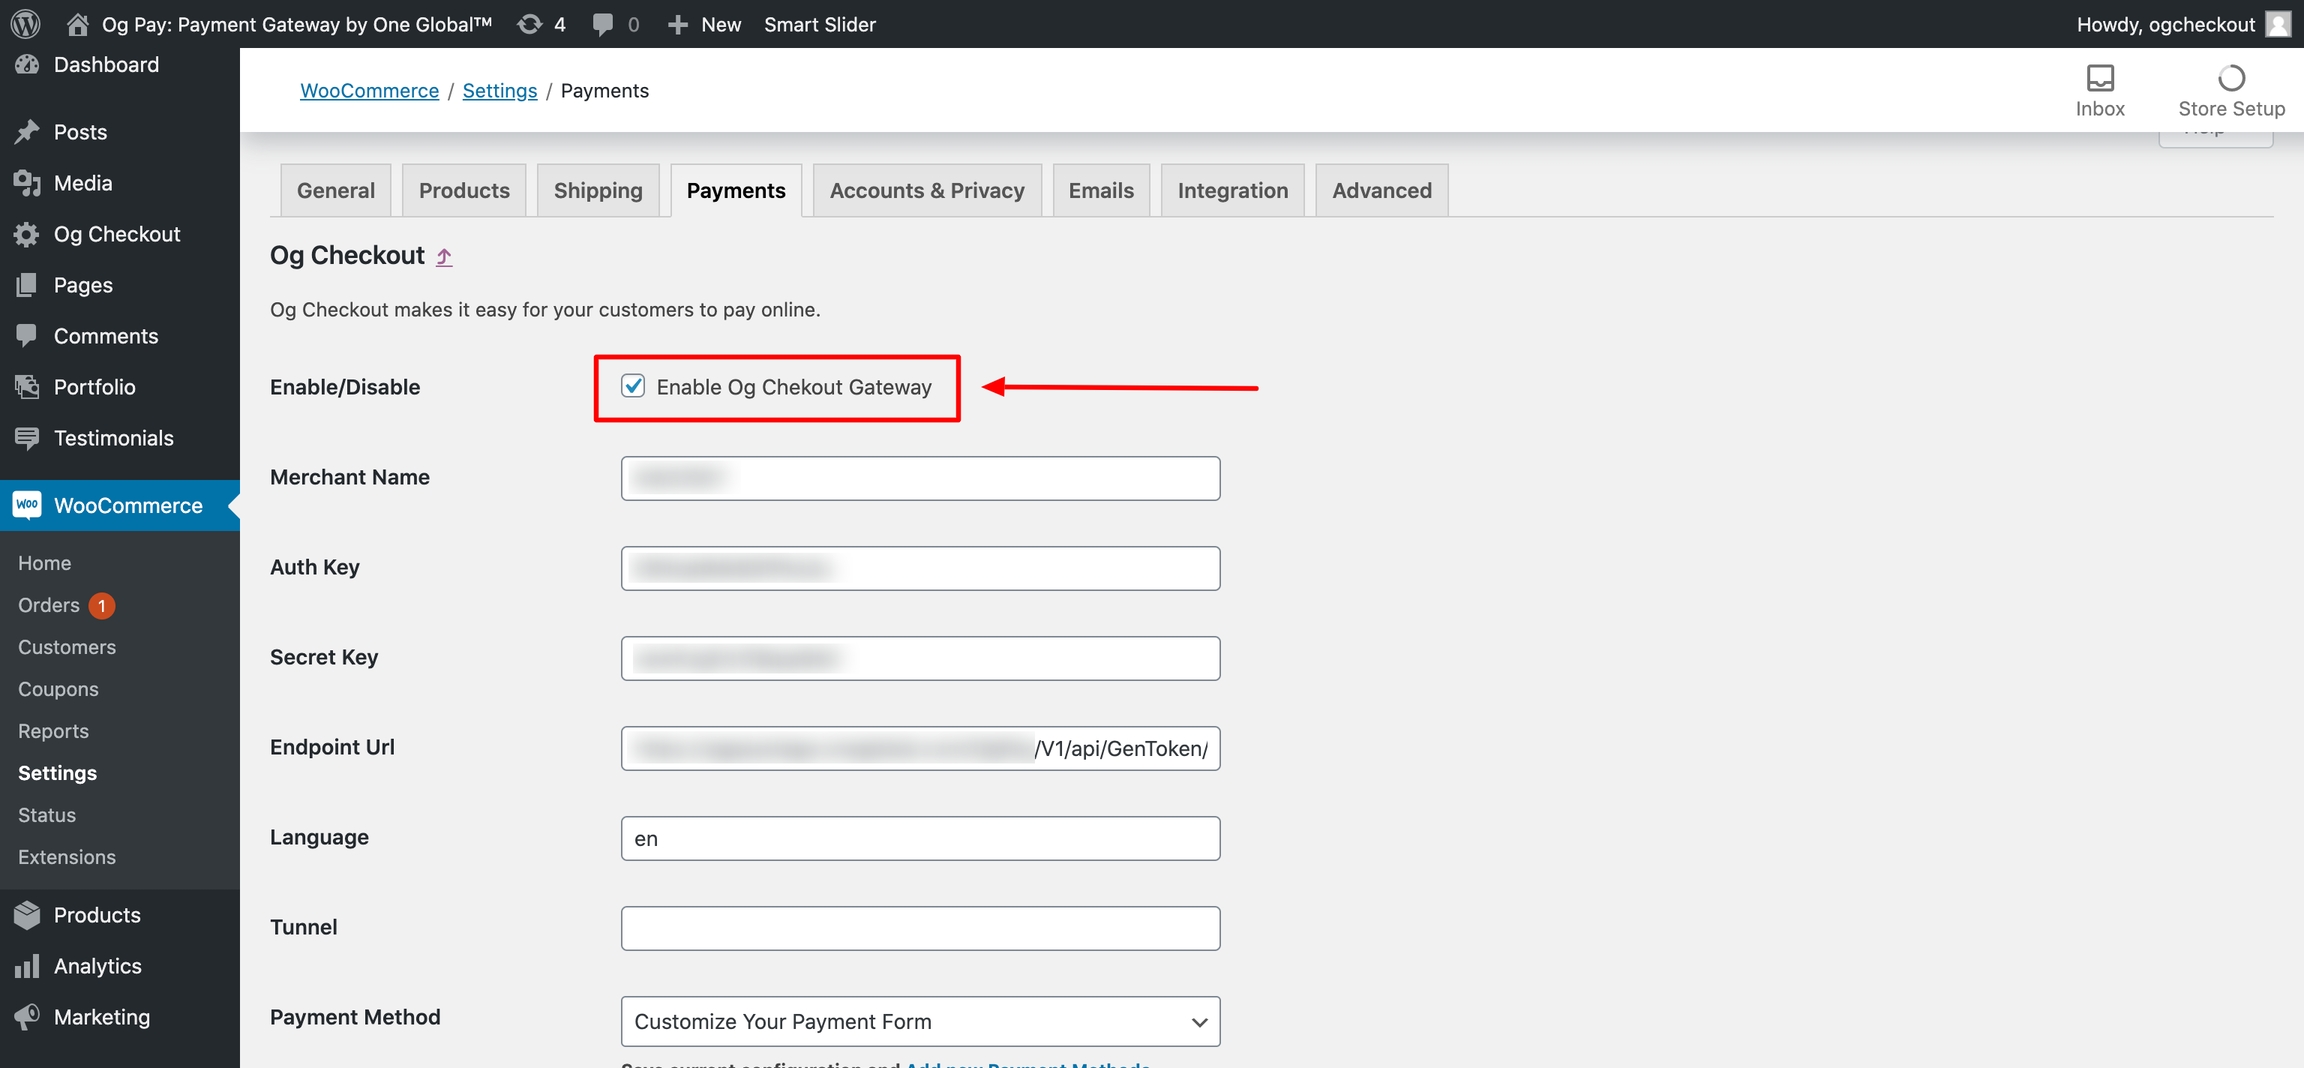Click the WordPress logo icon
This screenshot has width=2304, height=1068.
point(25,24)
